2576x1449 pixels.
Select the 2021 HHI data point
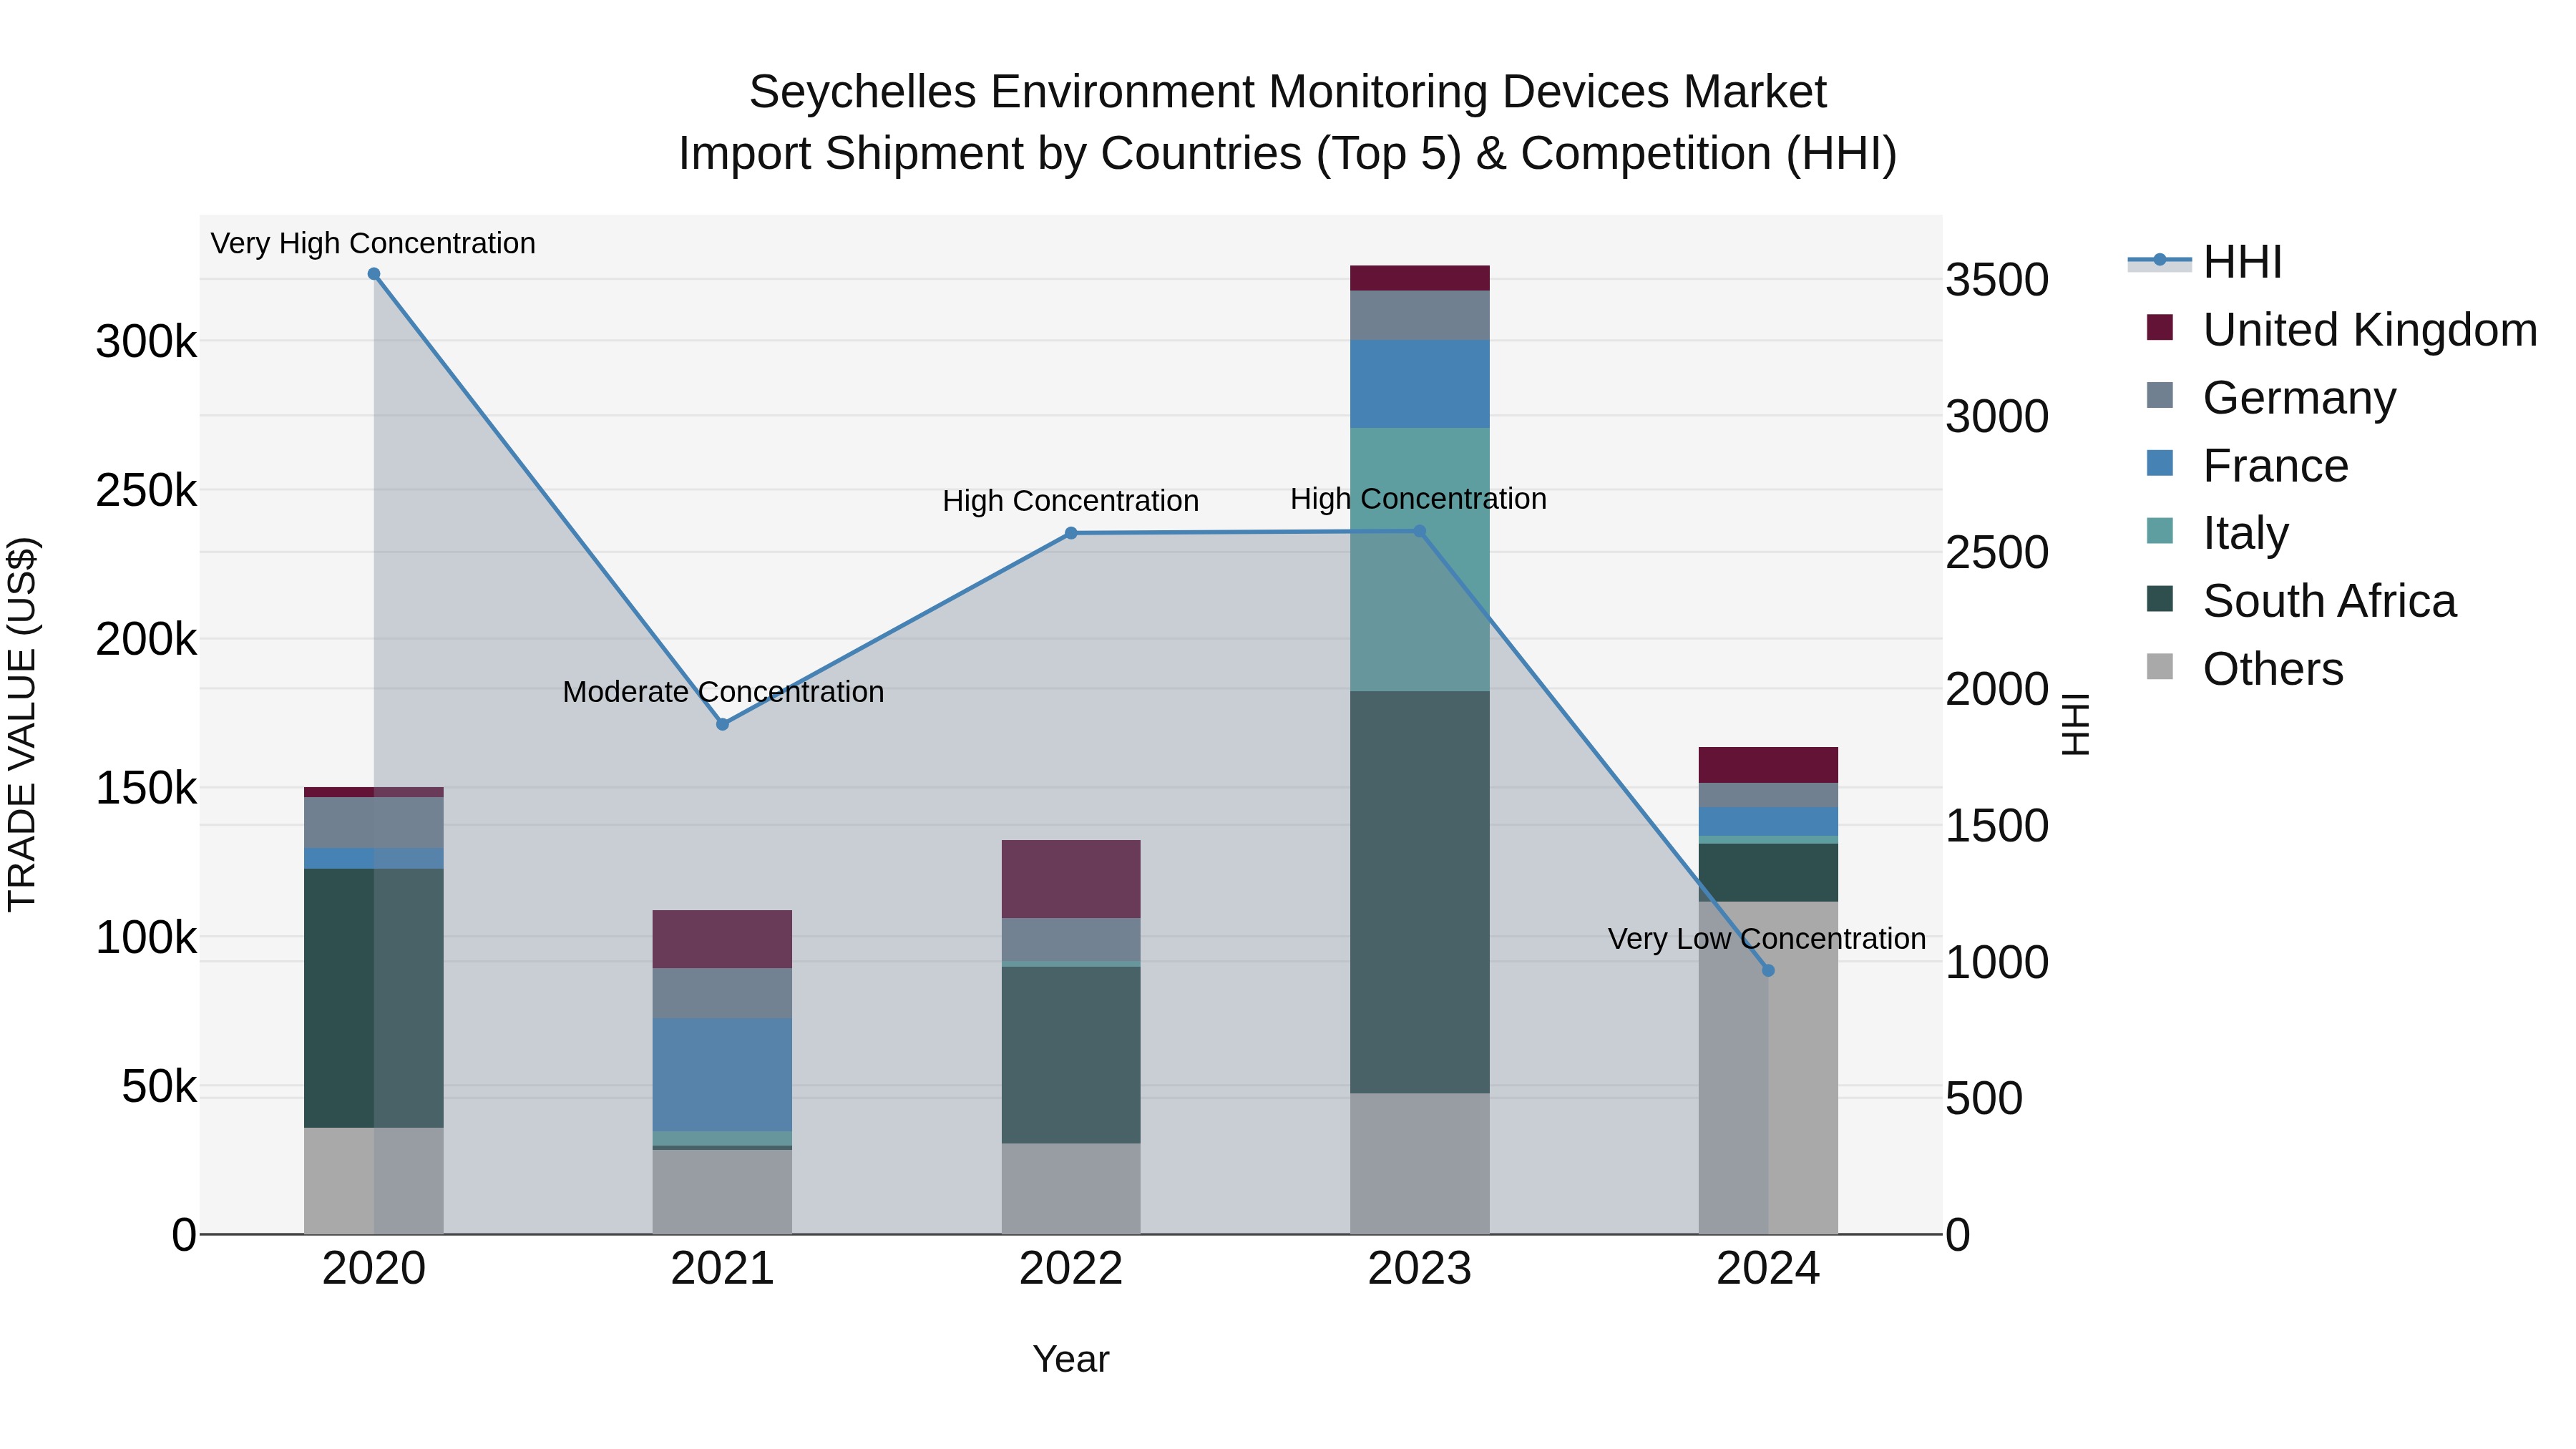(x=722, y=724)
